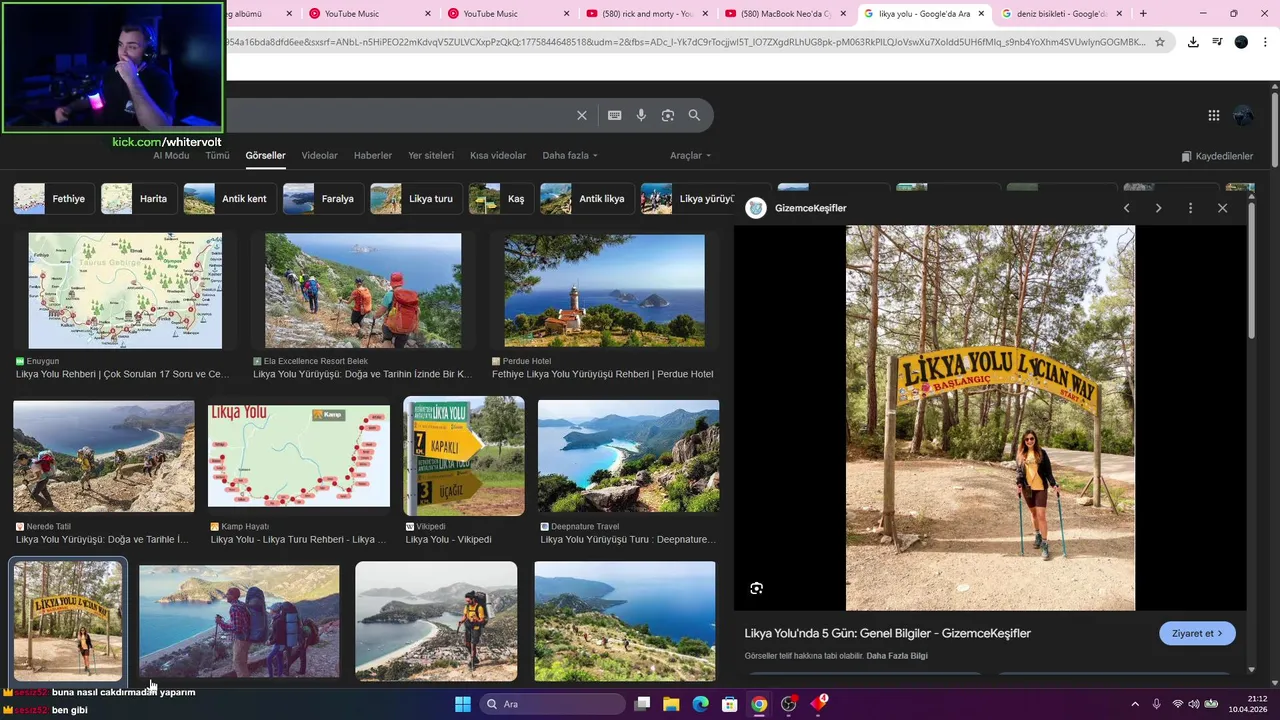Image resolution: width=1280 pixels, height=720 pixels.
Task: Show the previous image in preview panel
Action: pos(1126,208)
